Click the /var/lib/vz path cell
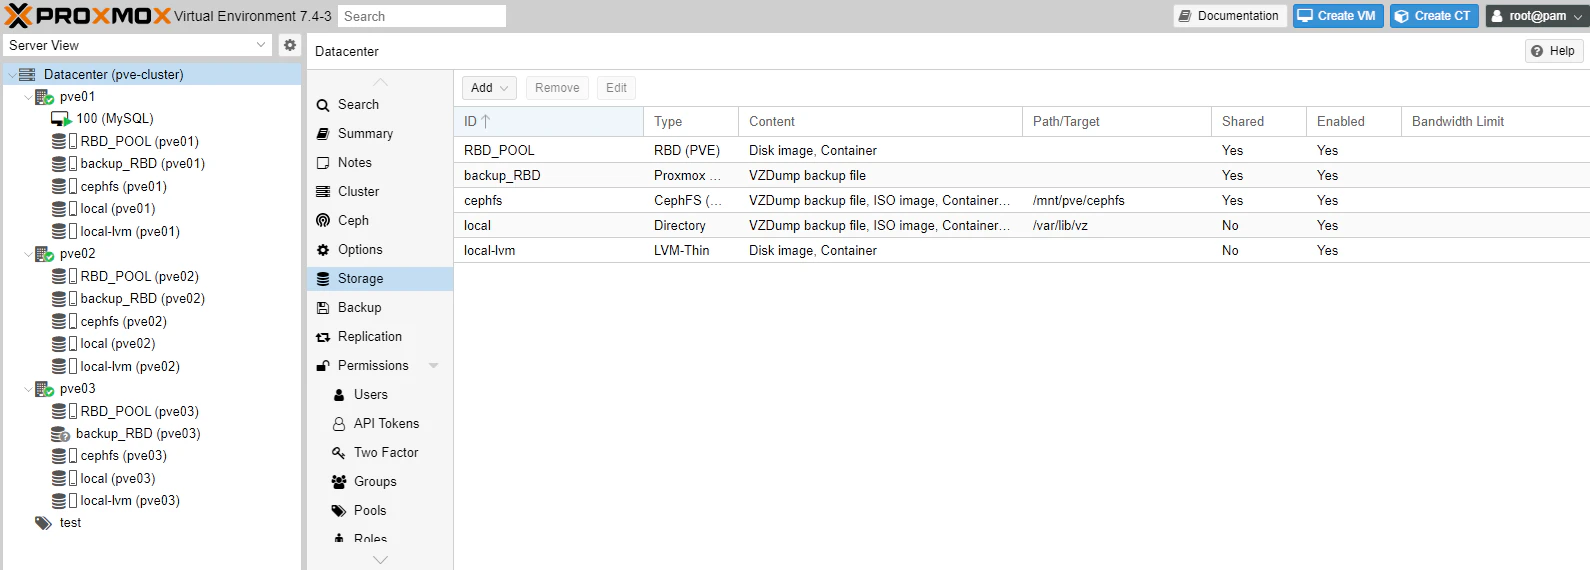1590x570 pixels. [1117, 226]
